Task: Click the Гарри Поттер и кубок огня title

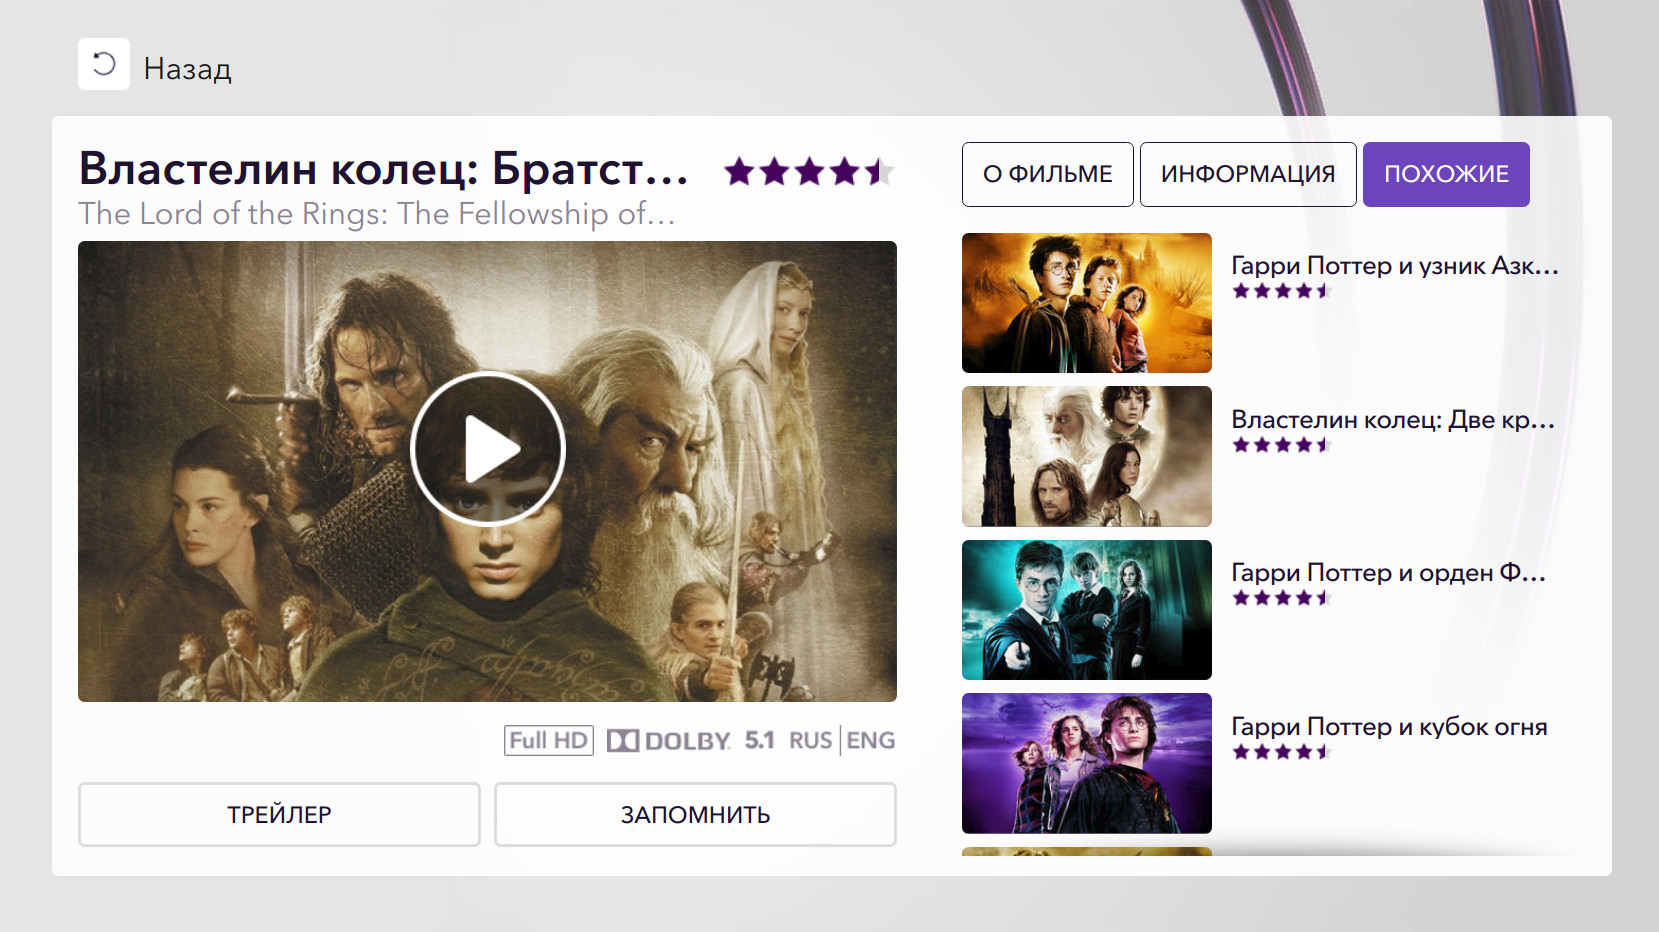Action: (1389, 727)
